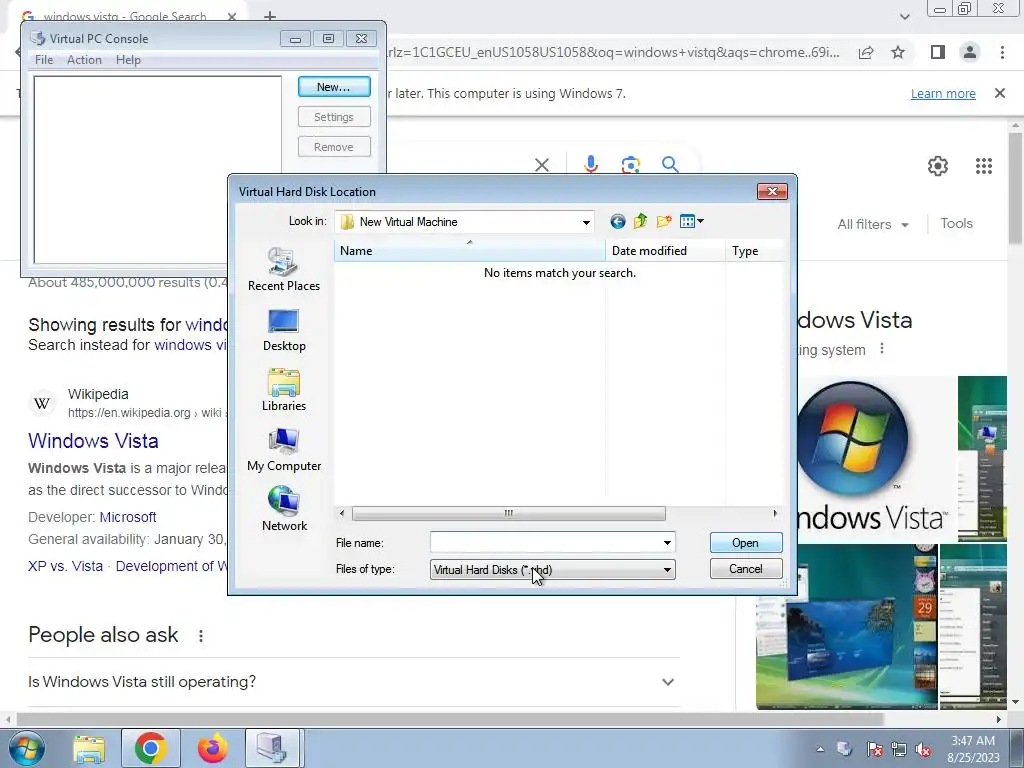The height and width of the screenshot is (768, 1024).
Task: Sort by the Type column header
Action: point(754,251)
